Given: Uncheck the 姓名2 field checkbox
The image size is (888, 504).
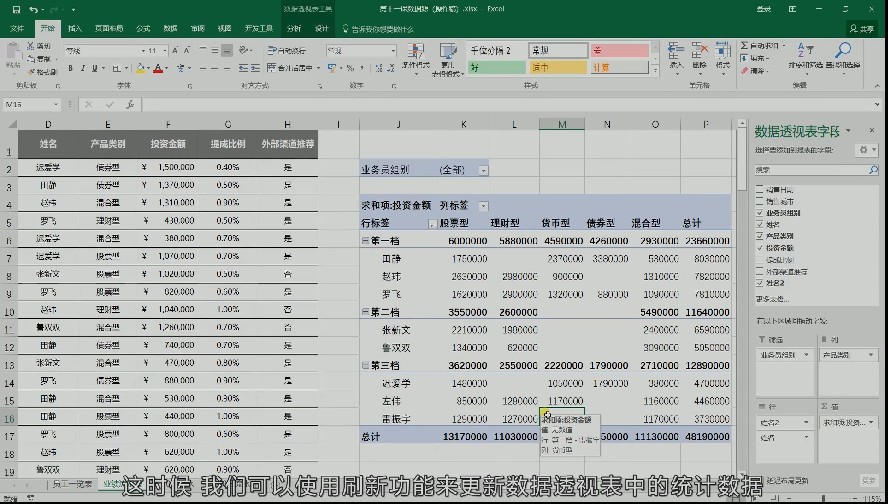Looking at the screenshot, I should click(760, 283).
